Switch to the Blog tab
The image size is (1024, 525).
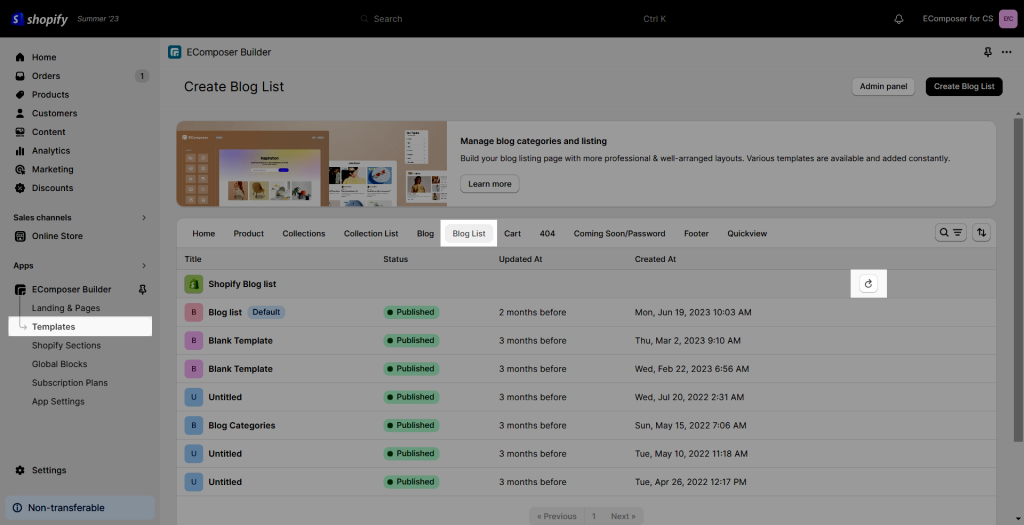(425, 233)
